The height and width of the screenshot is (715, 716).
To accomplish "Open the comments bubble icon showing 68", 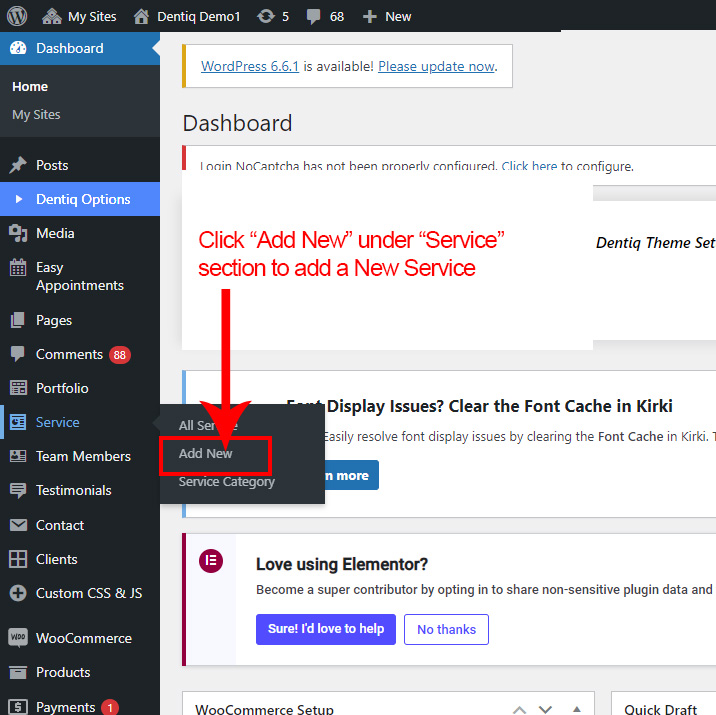I will pyautogui.click(x=314, y=16).
